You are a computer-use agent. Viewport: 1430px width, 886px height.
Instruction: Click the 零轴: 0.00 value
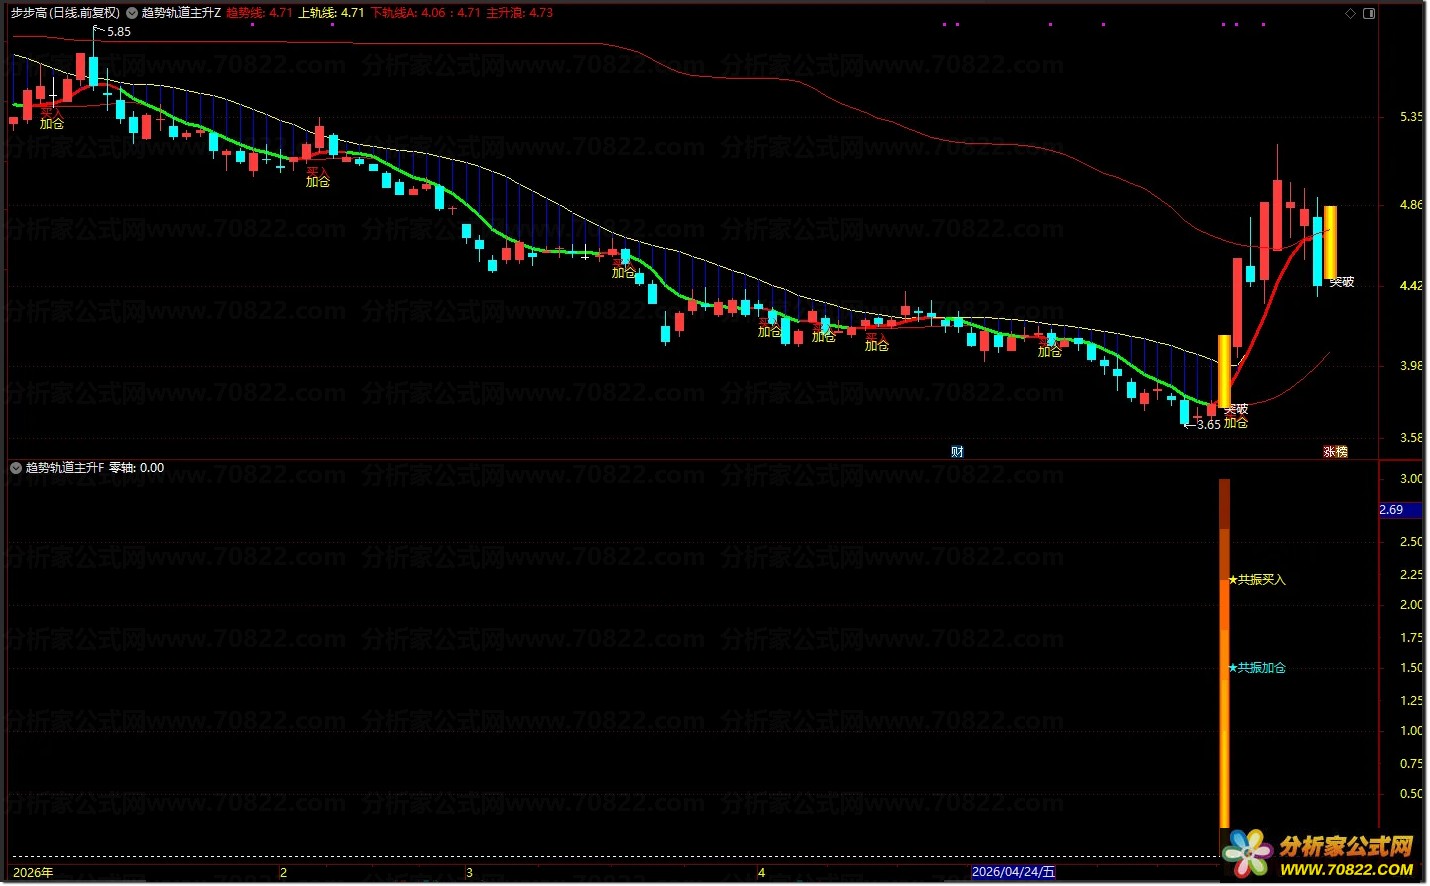[x=137, y=468]
